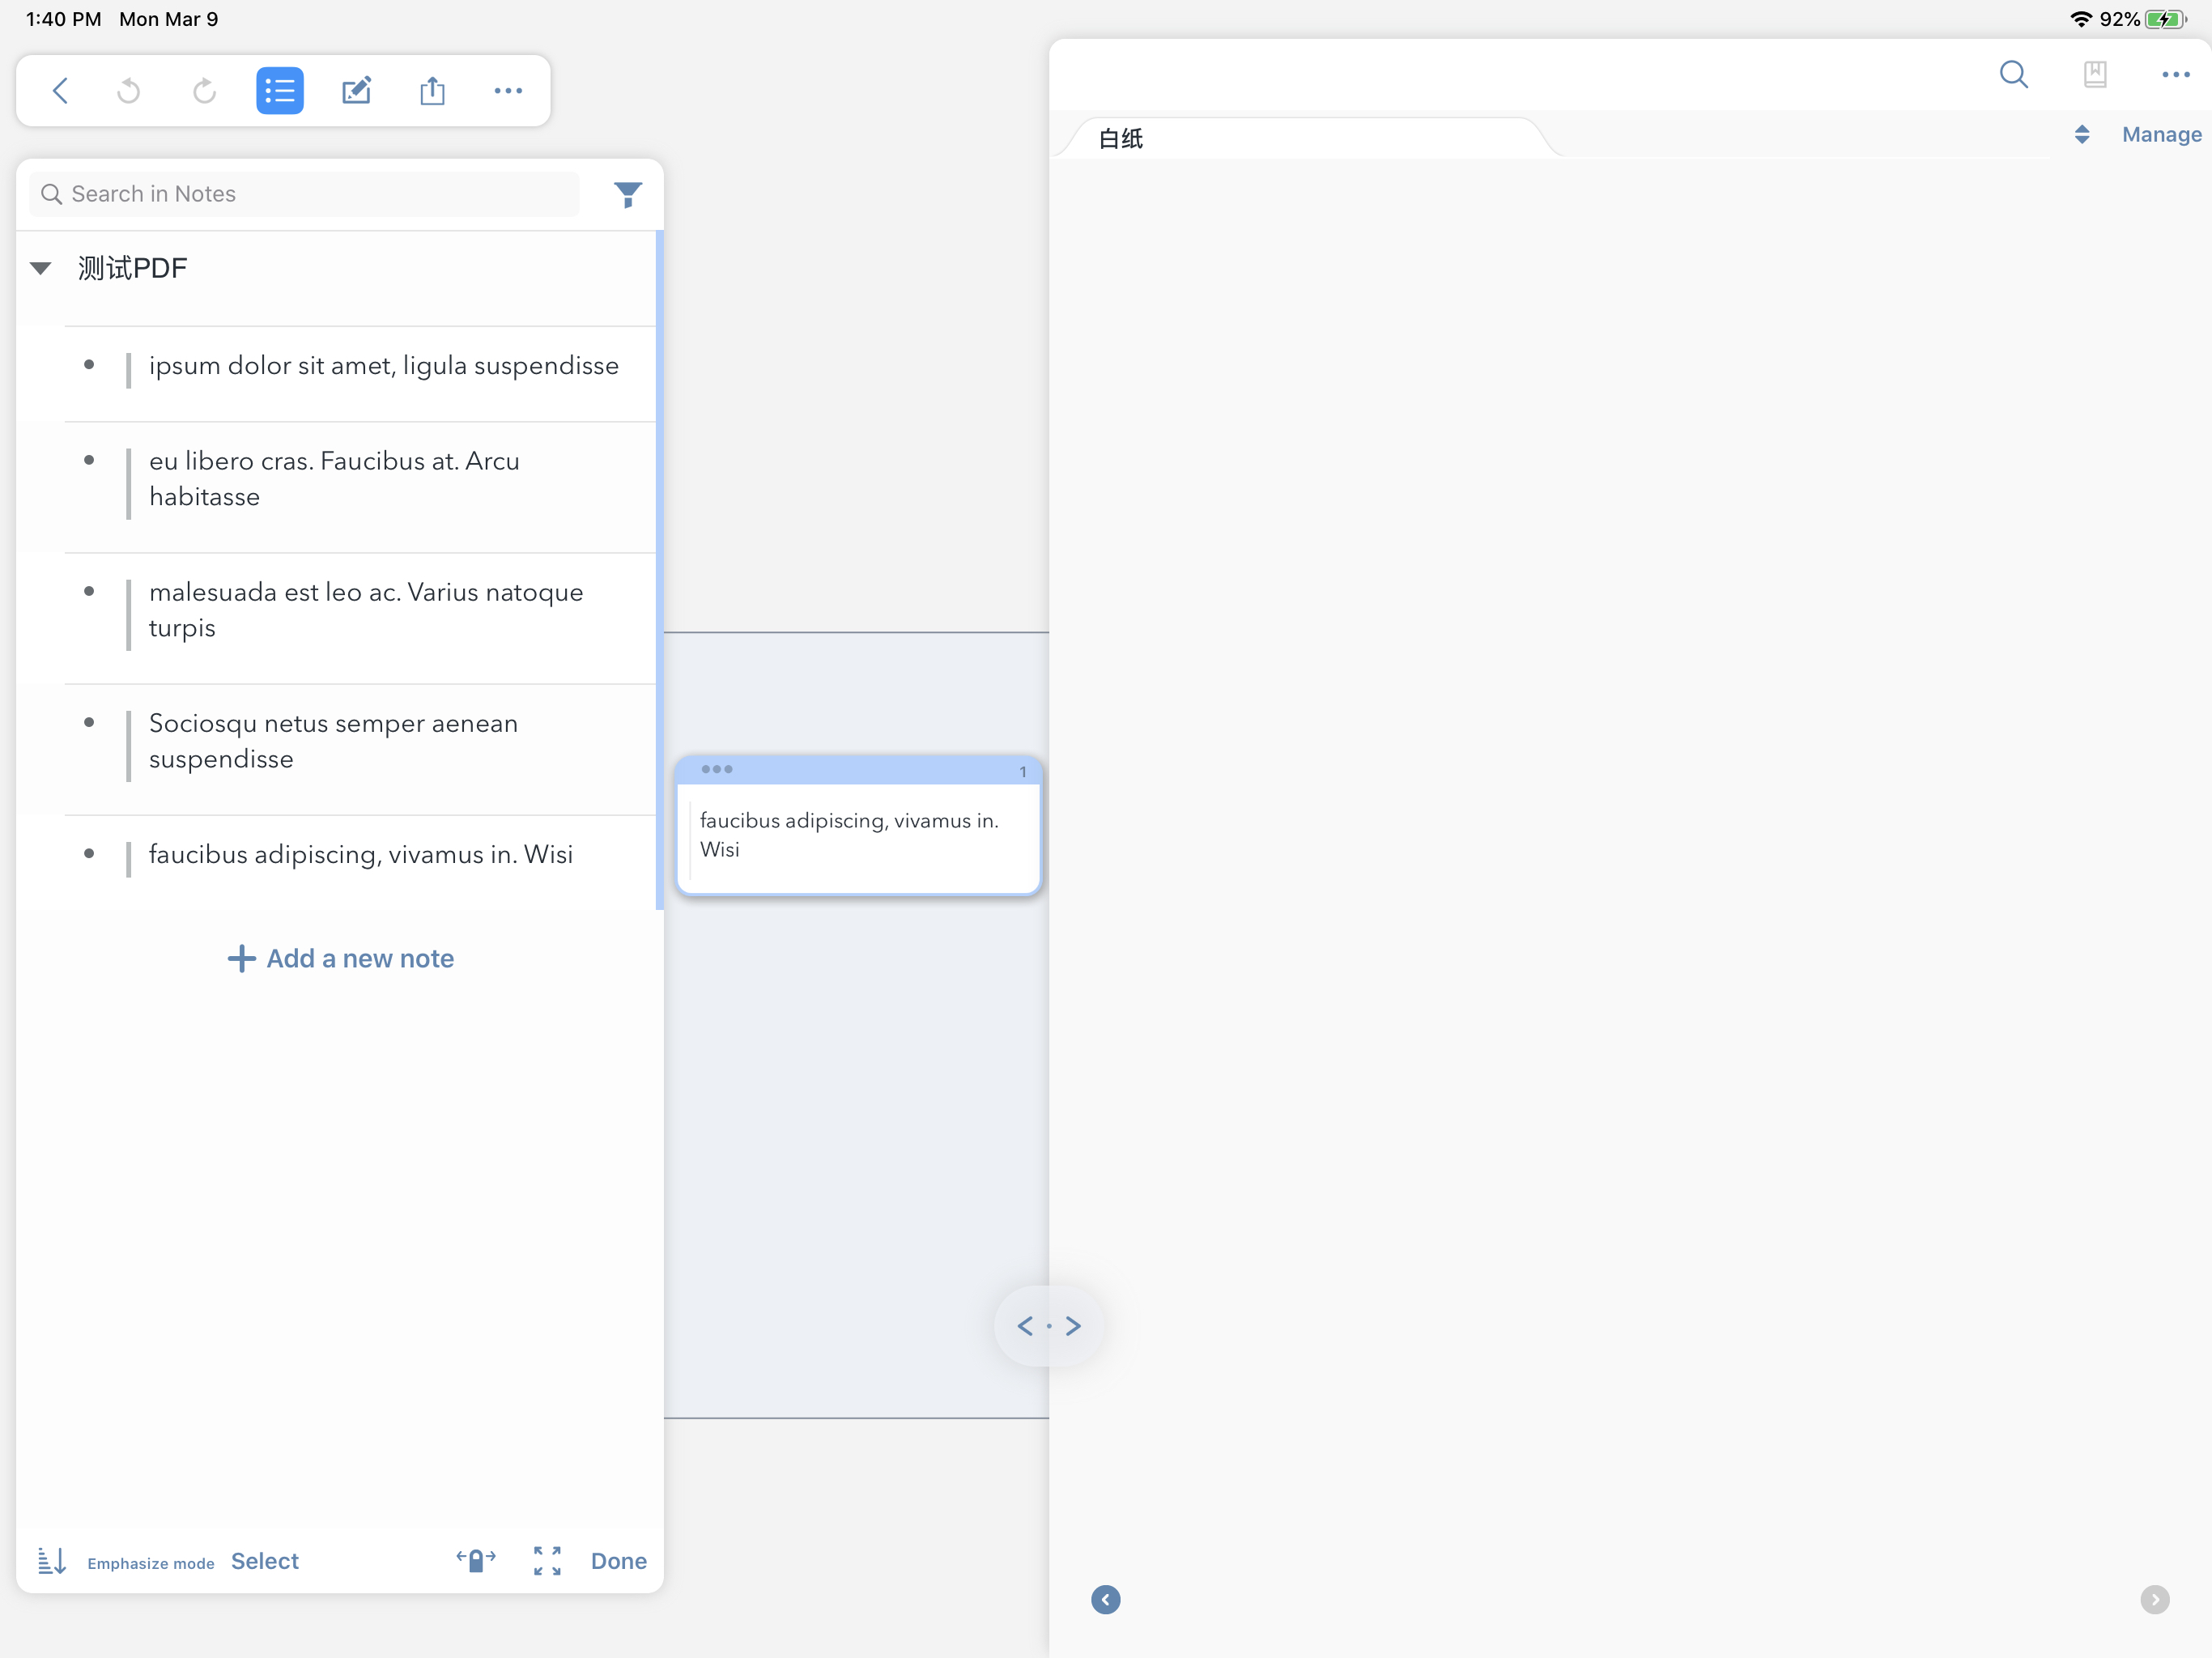Open the share export icon

click(x=432, y=91)
